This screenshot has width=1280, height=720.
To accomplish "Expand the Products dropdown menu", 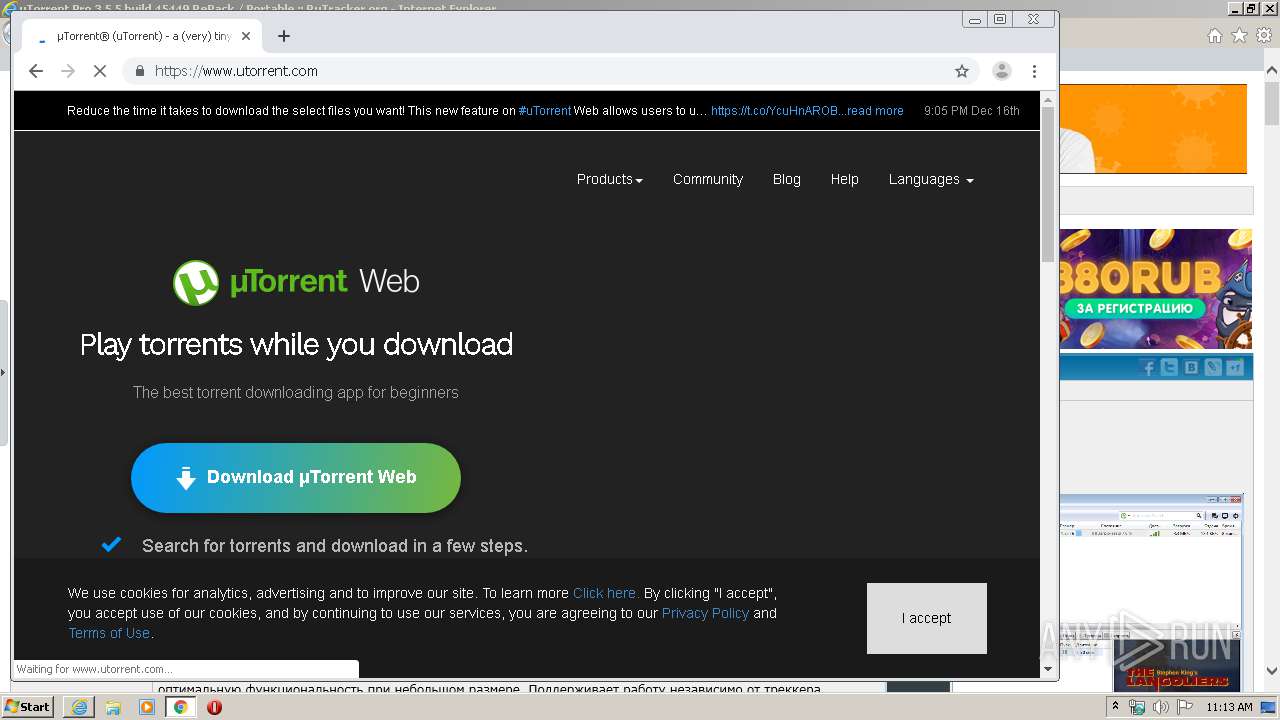I will (609, 179).
